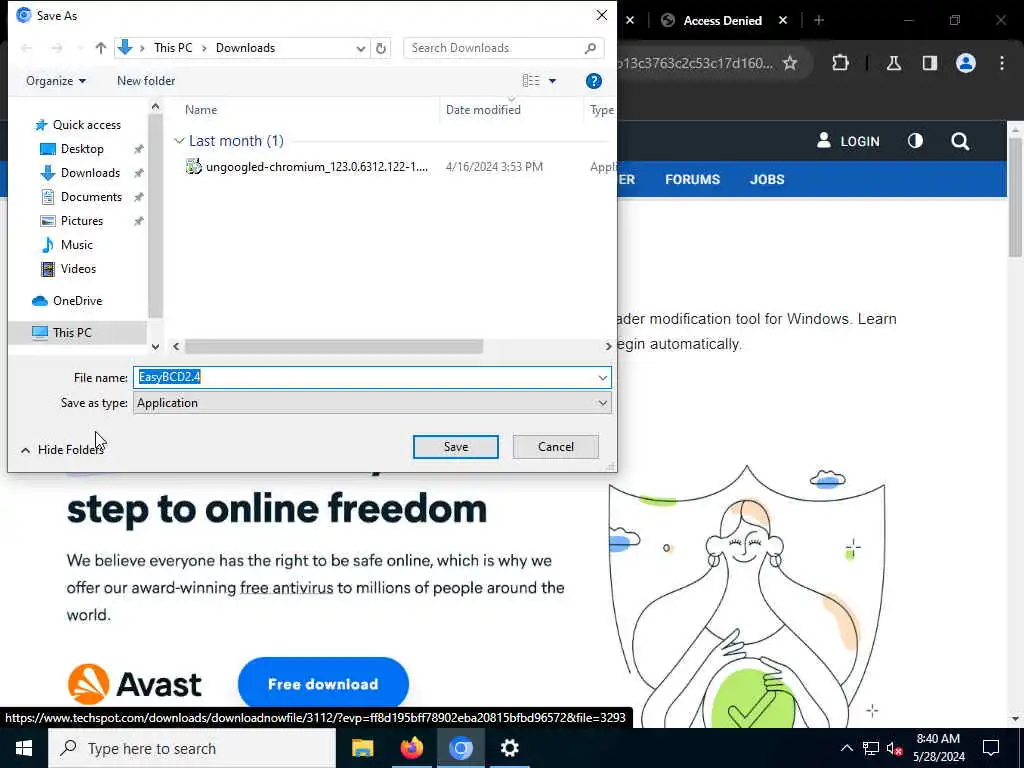Change view layout icon in Save As dialog
Screen dimensions: 1024x768
pos(531,80)
